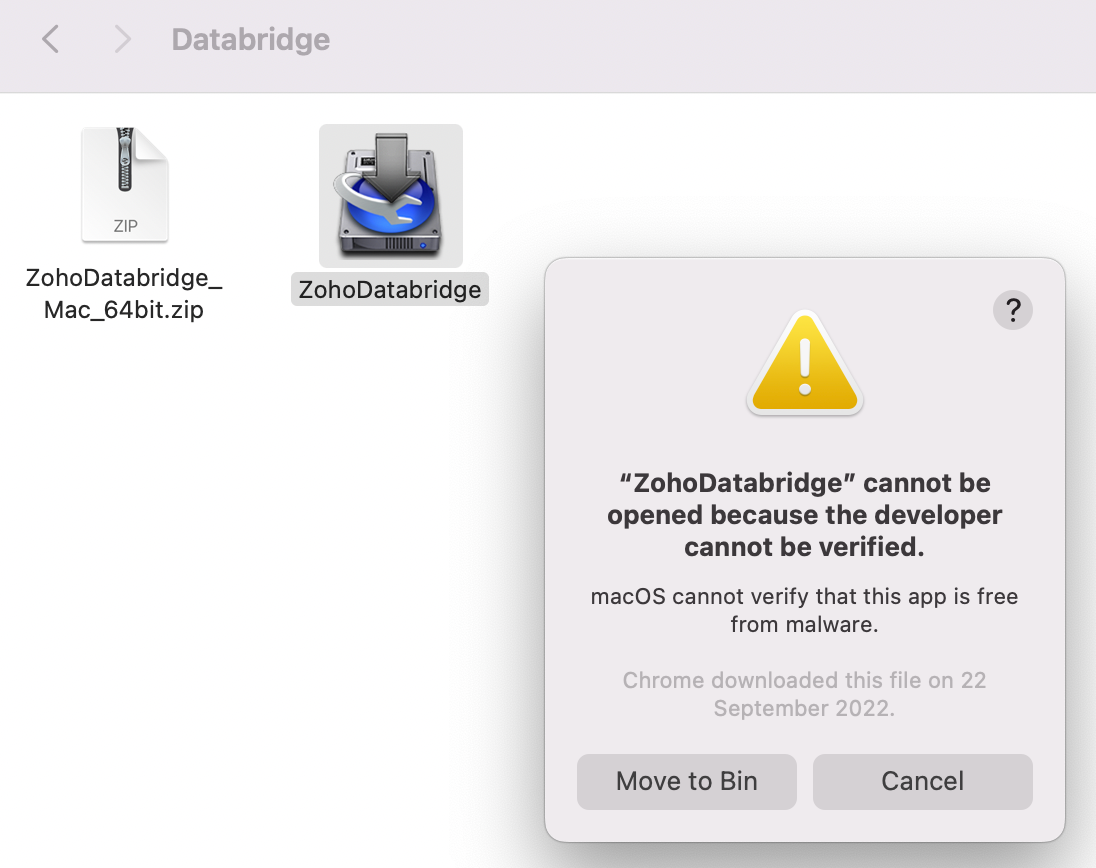Go back using the left chevron
The width and height of the screenshot is (1096, 868).
pyautogui.click(x=50, y=39)
